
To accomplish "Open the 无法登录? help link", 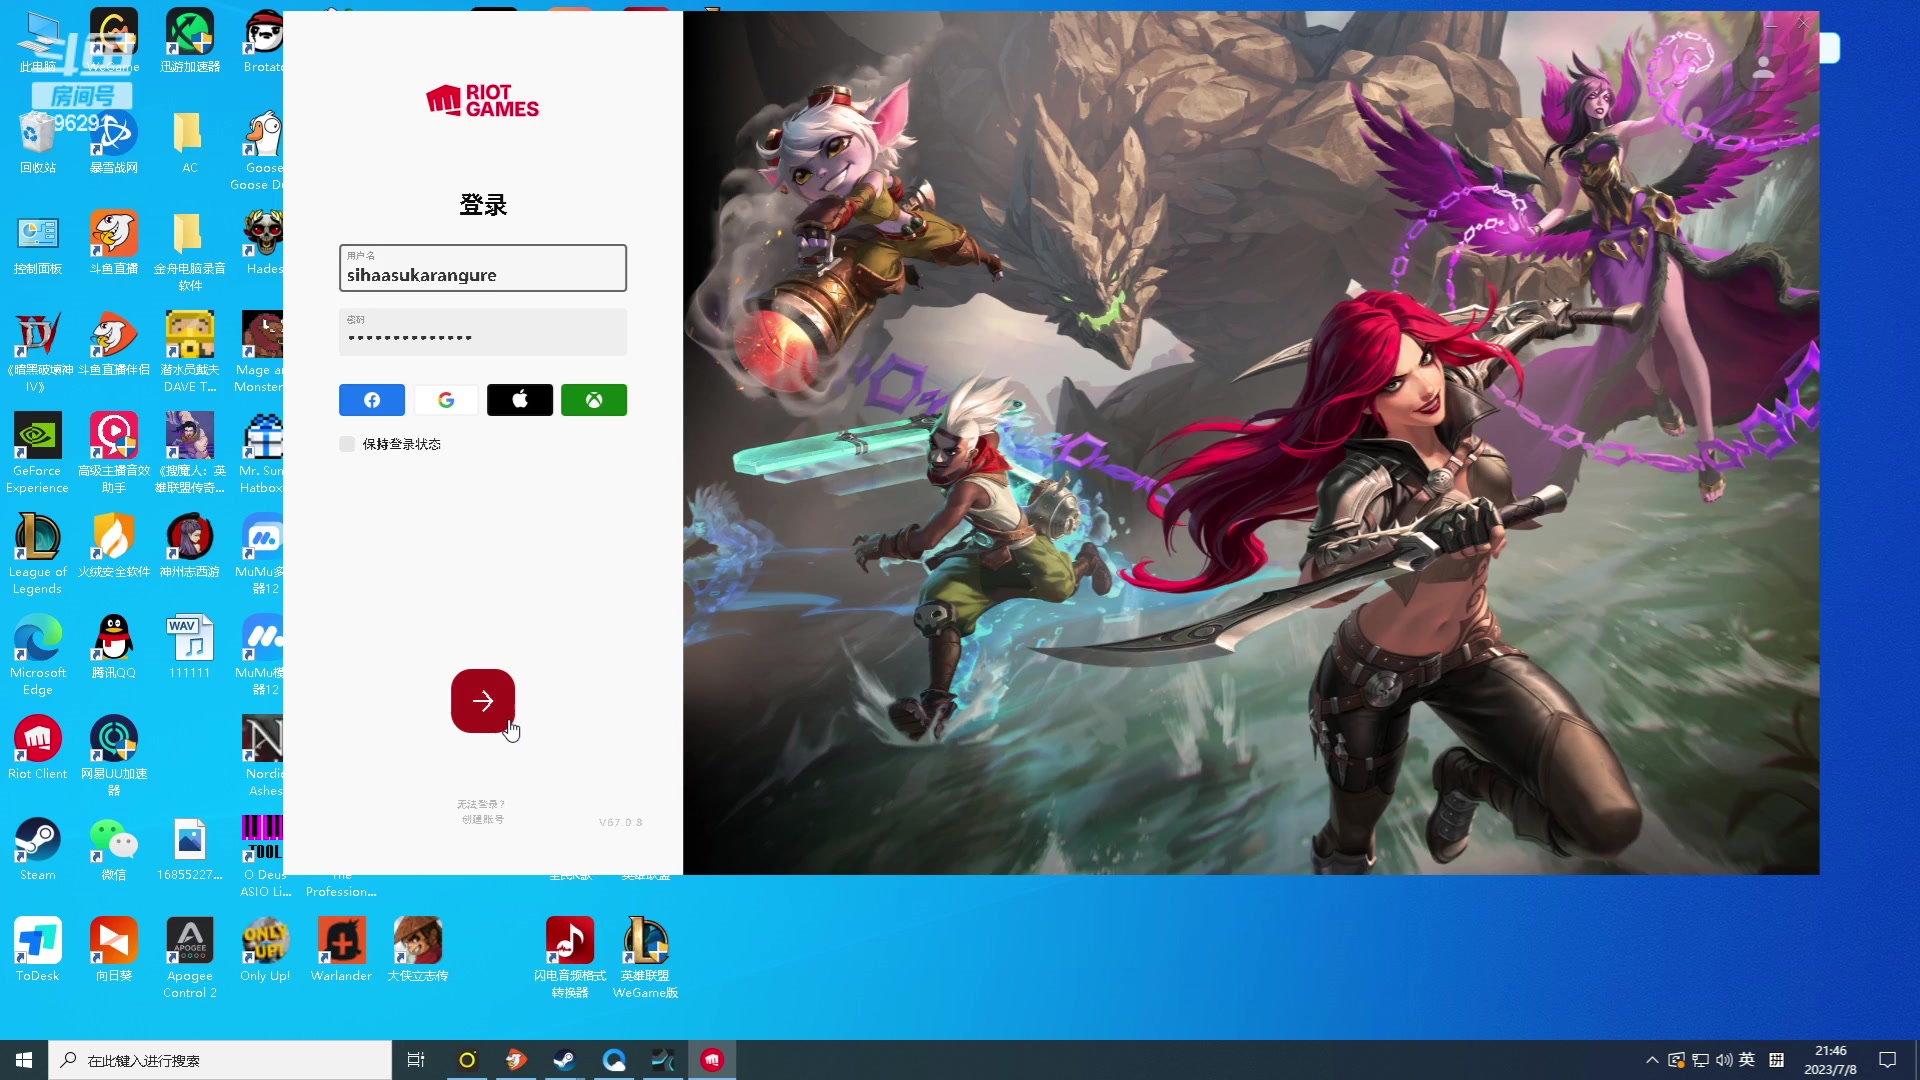I will [481, 804].
